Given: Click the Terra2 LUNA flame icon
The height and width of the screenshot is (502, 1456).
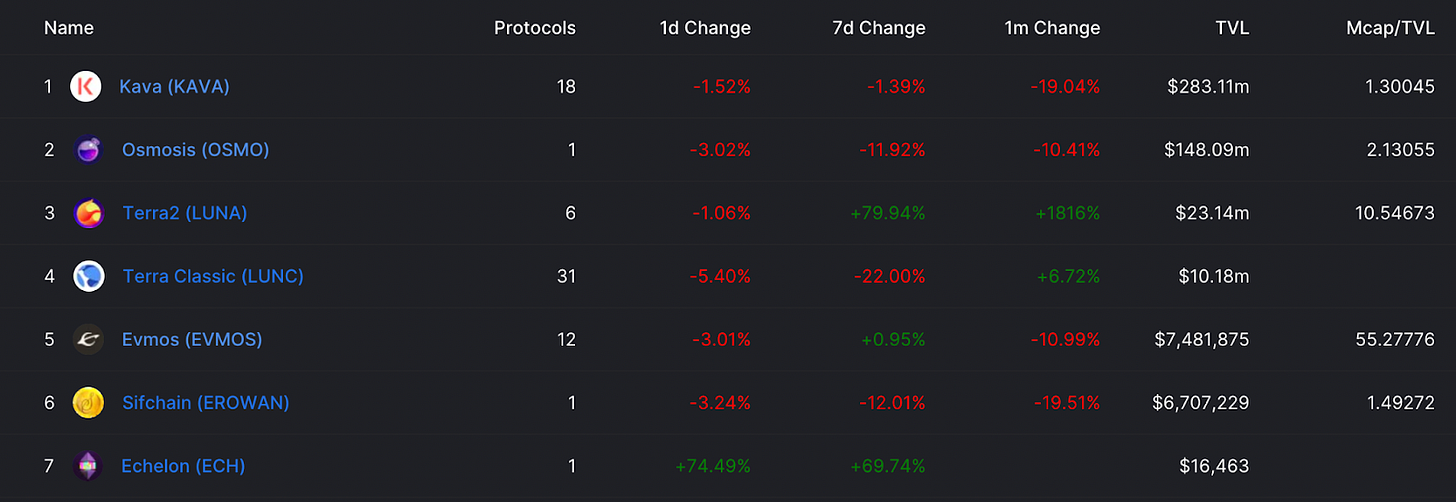Looking at the screenshot, I should tap(88, 213).
